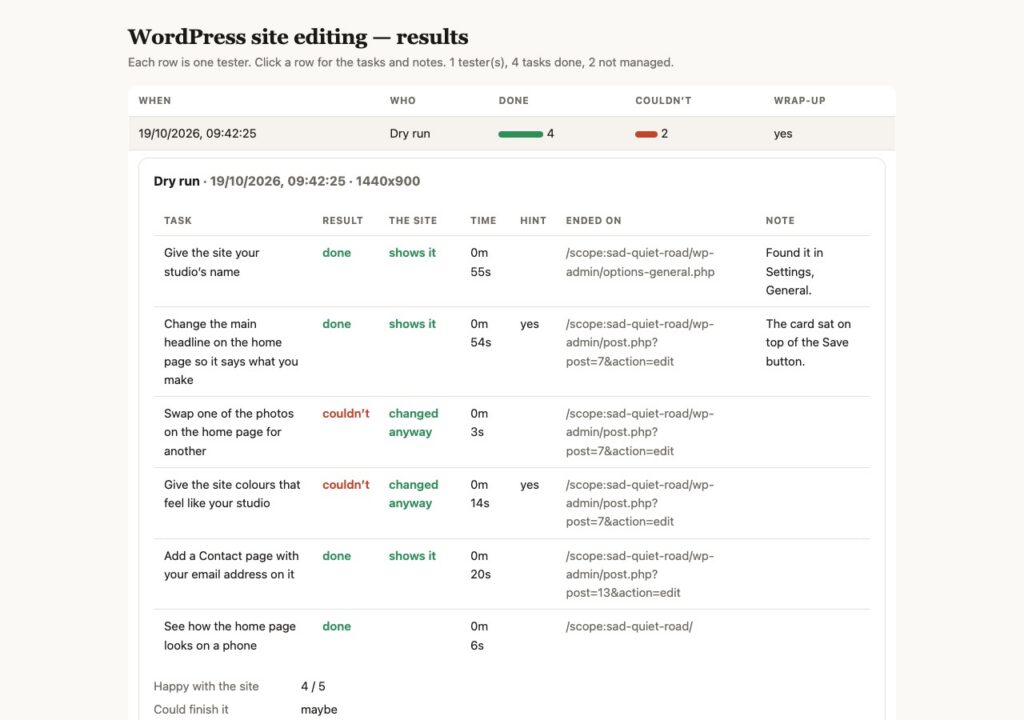The height and width of the screenshot is (720, 1024).
Task: Click the detail header 'Dry run · 19/10/2026'
Action: (287, 181)
